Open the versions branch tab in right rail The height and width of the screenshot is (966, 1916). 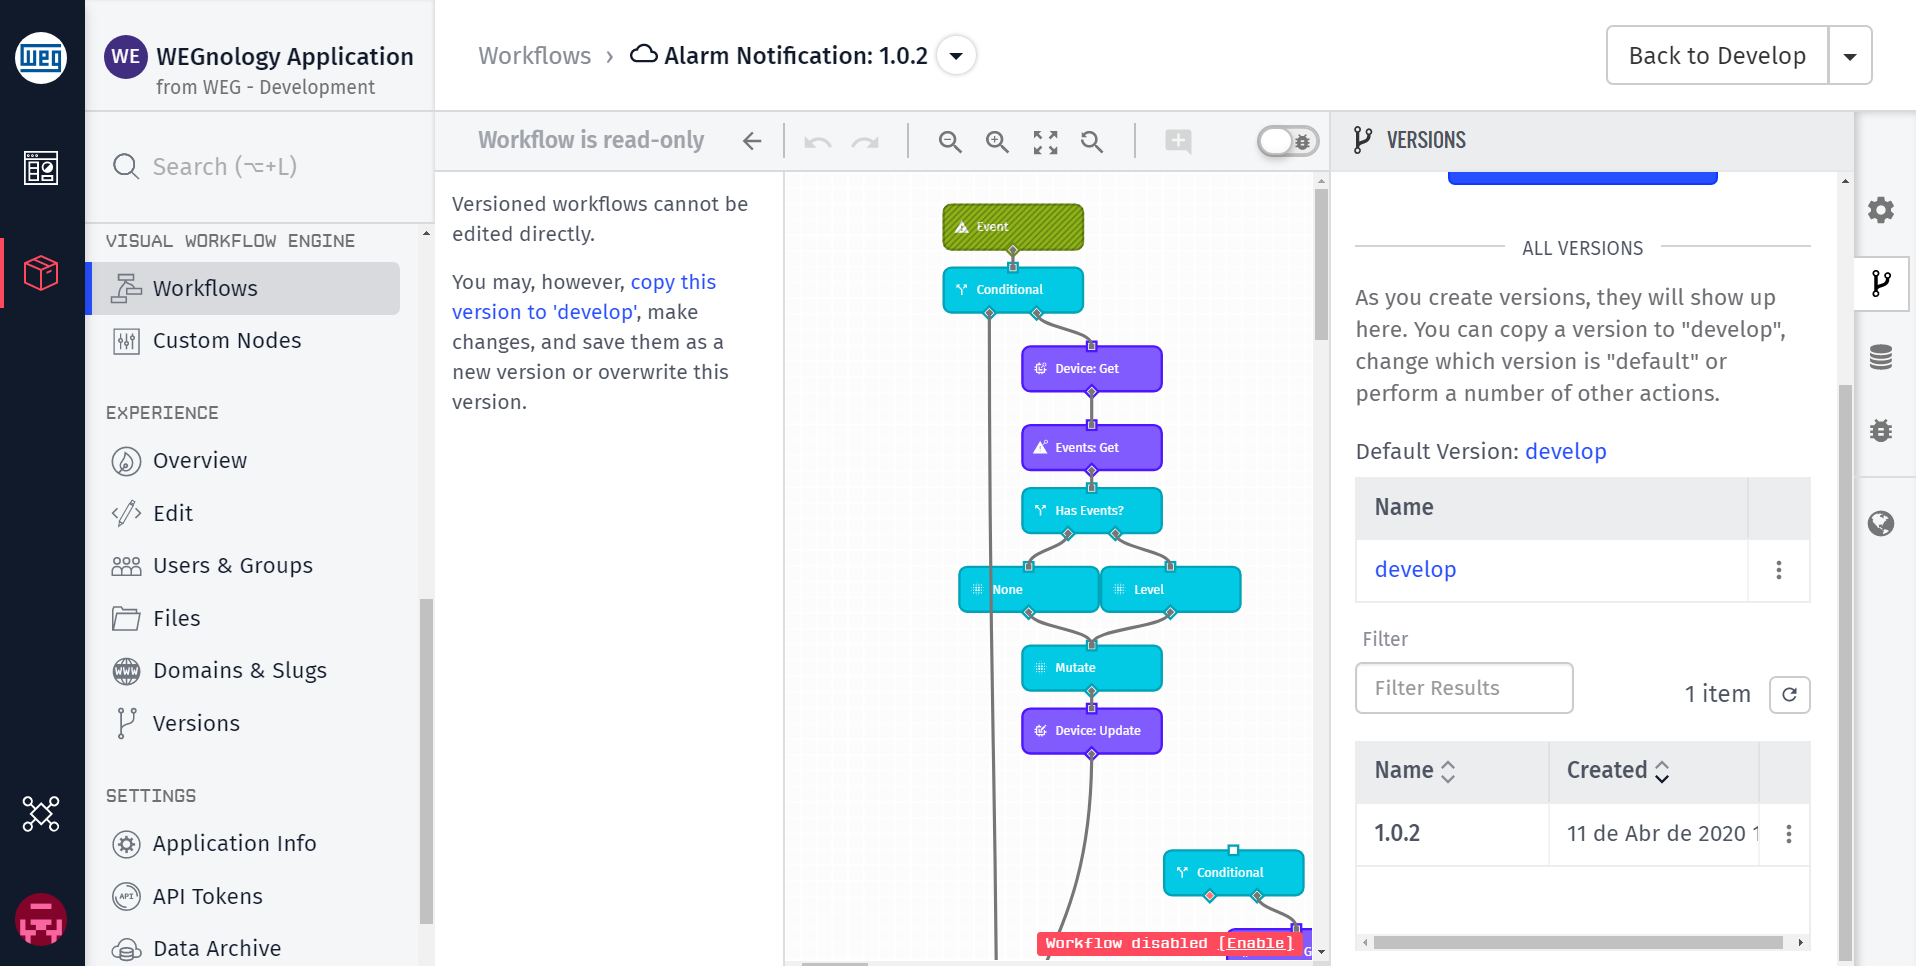pyautogui.click(x=1881, y=284)
